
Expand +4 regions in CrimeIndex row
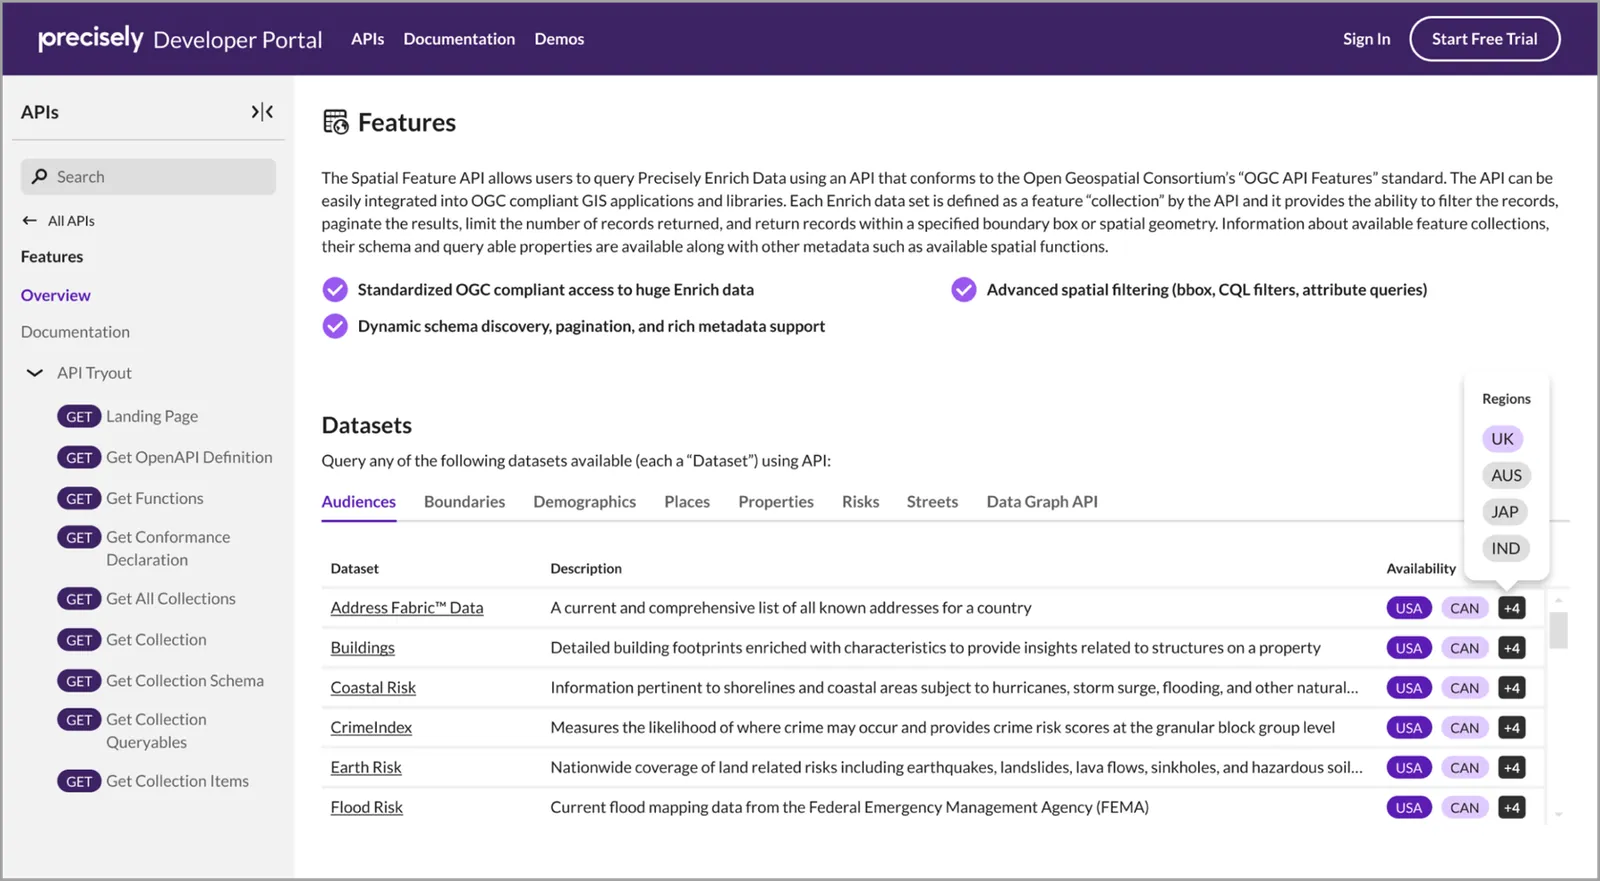pos(1512,728)
